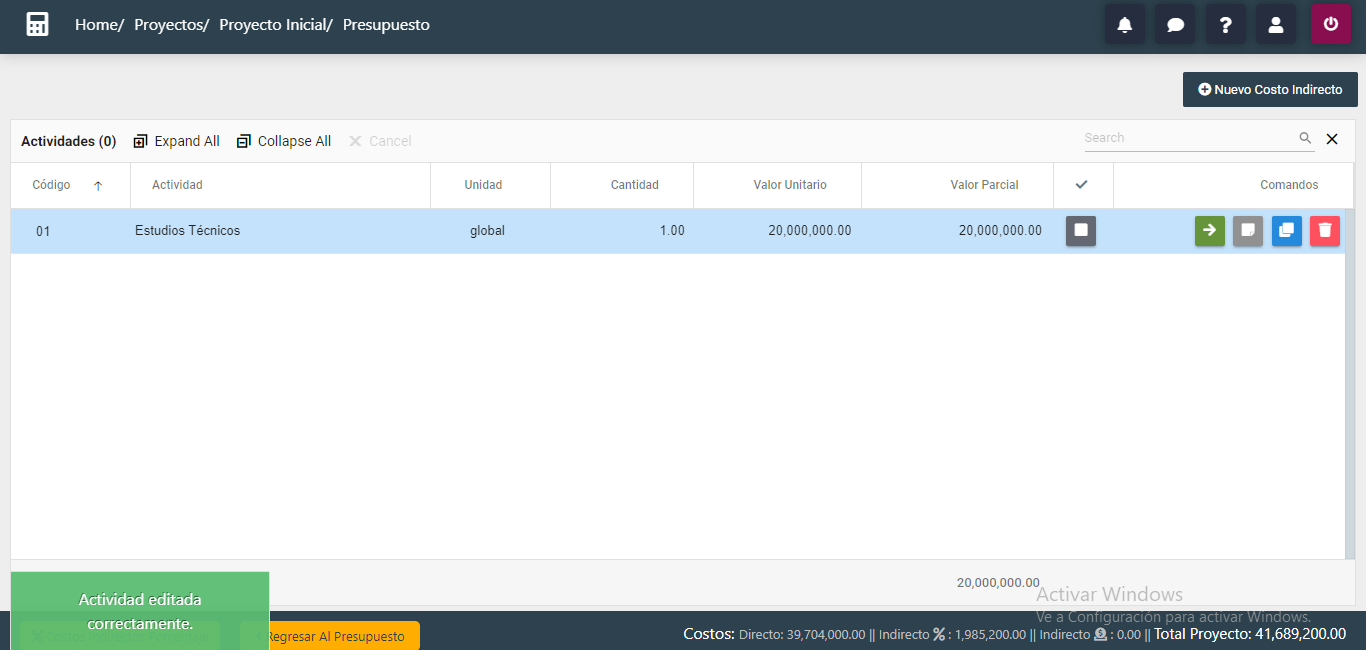Click Regresar Al Presupuesto button
The image size is (1366, 650).
[335, 636]
